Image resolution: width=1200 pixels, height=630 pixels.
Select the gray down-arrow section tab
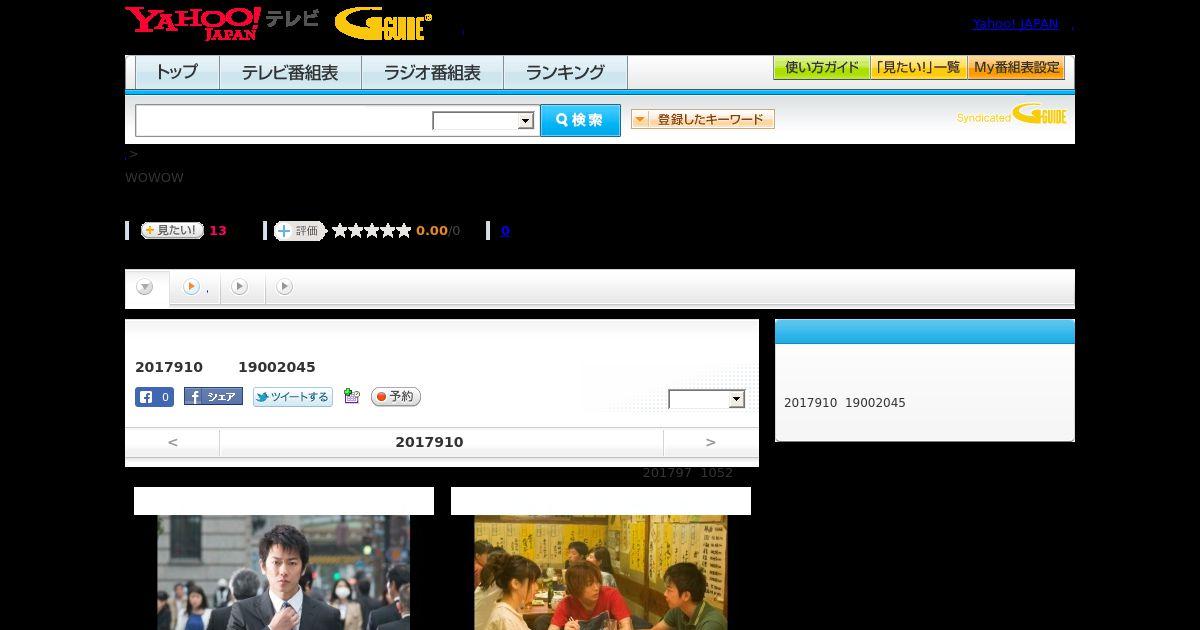point(146,288)
